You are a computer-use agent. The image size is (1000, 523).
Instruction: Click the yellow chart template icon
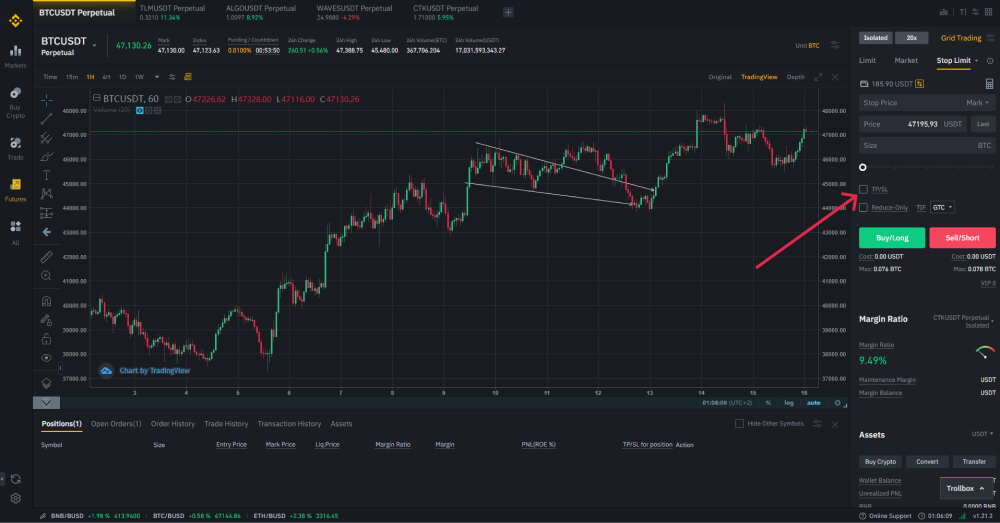coord(188,77)
